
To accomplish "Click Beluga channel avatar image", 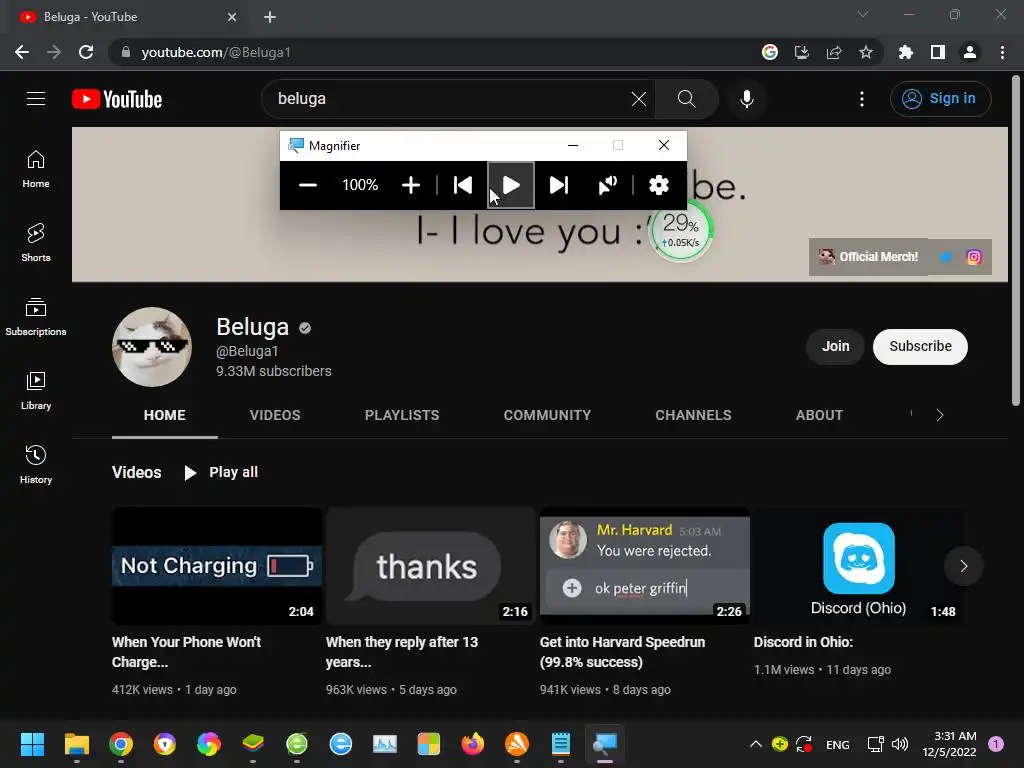I will coord(152,347).
